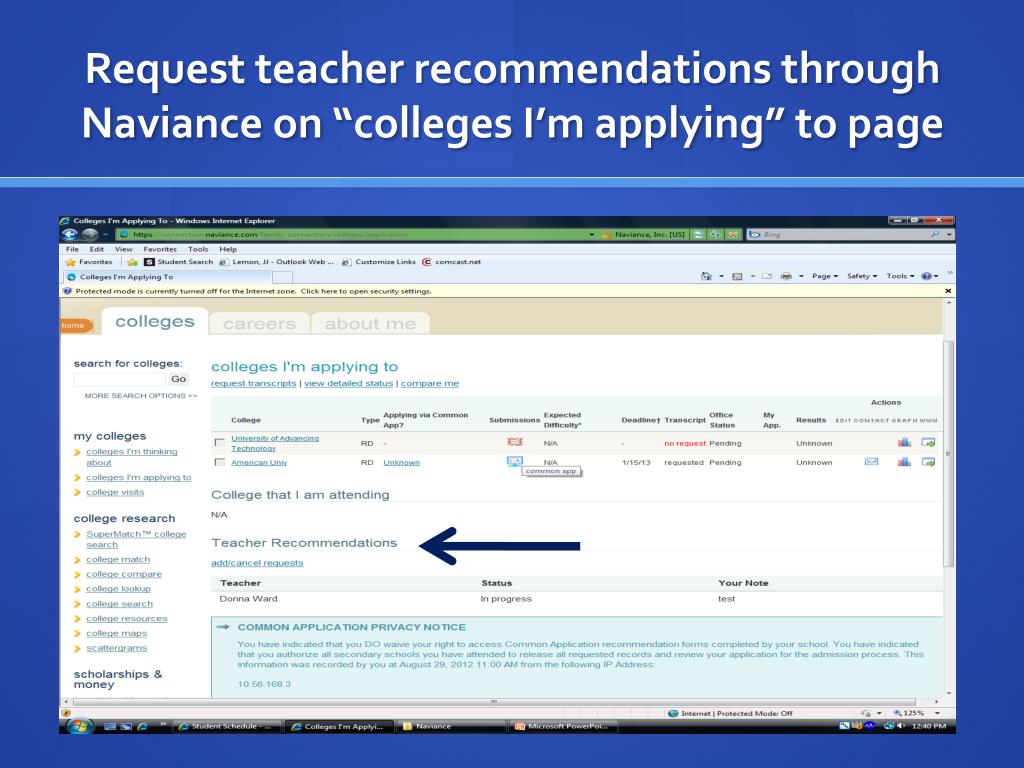Viewport: 1024px width, 768px height.
Task: Open Student Search favorites bar link
Action: 178,262
